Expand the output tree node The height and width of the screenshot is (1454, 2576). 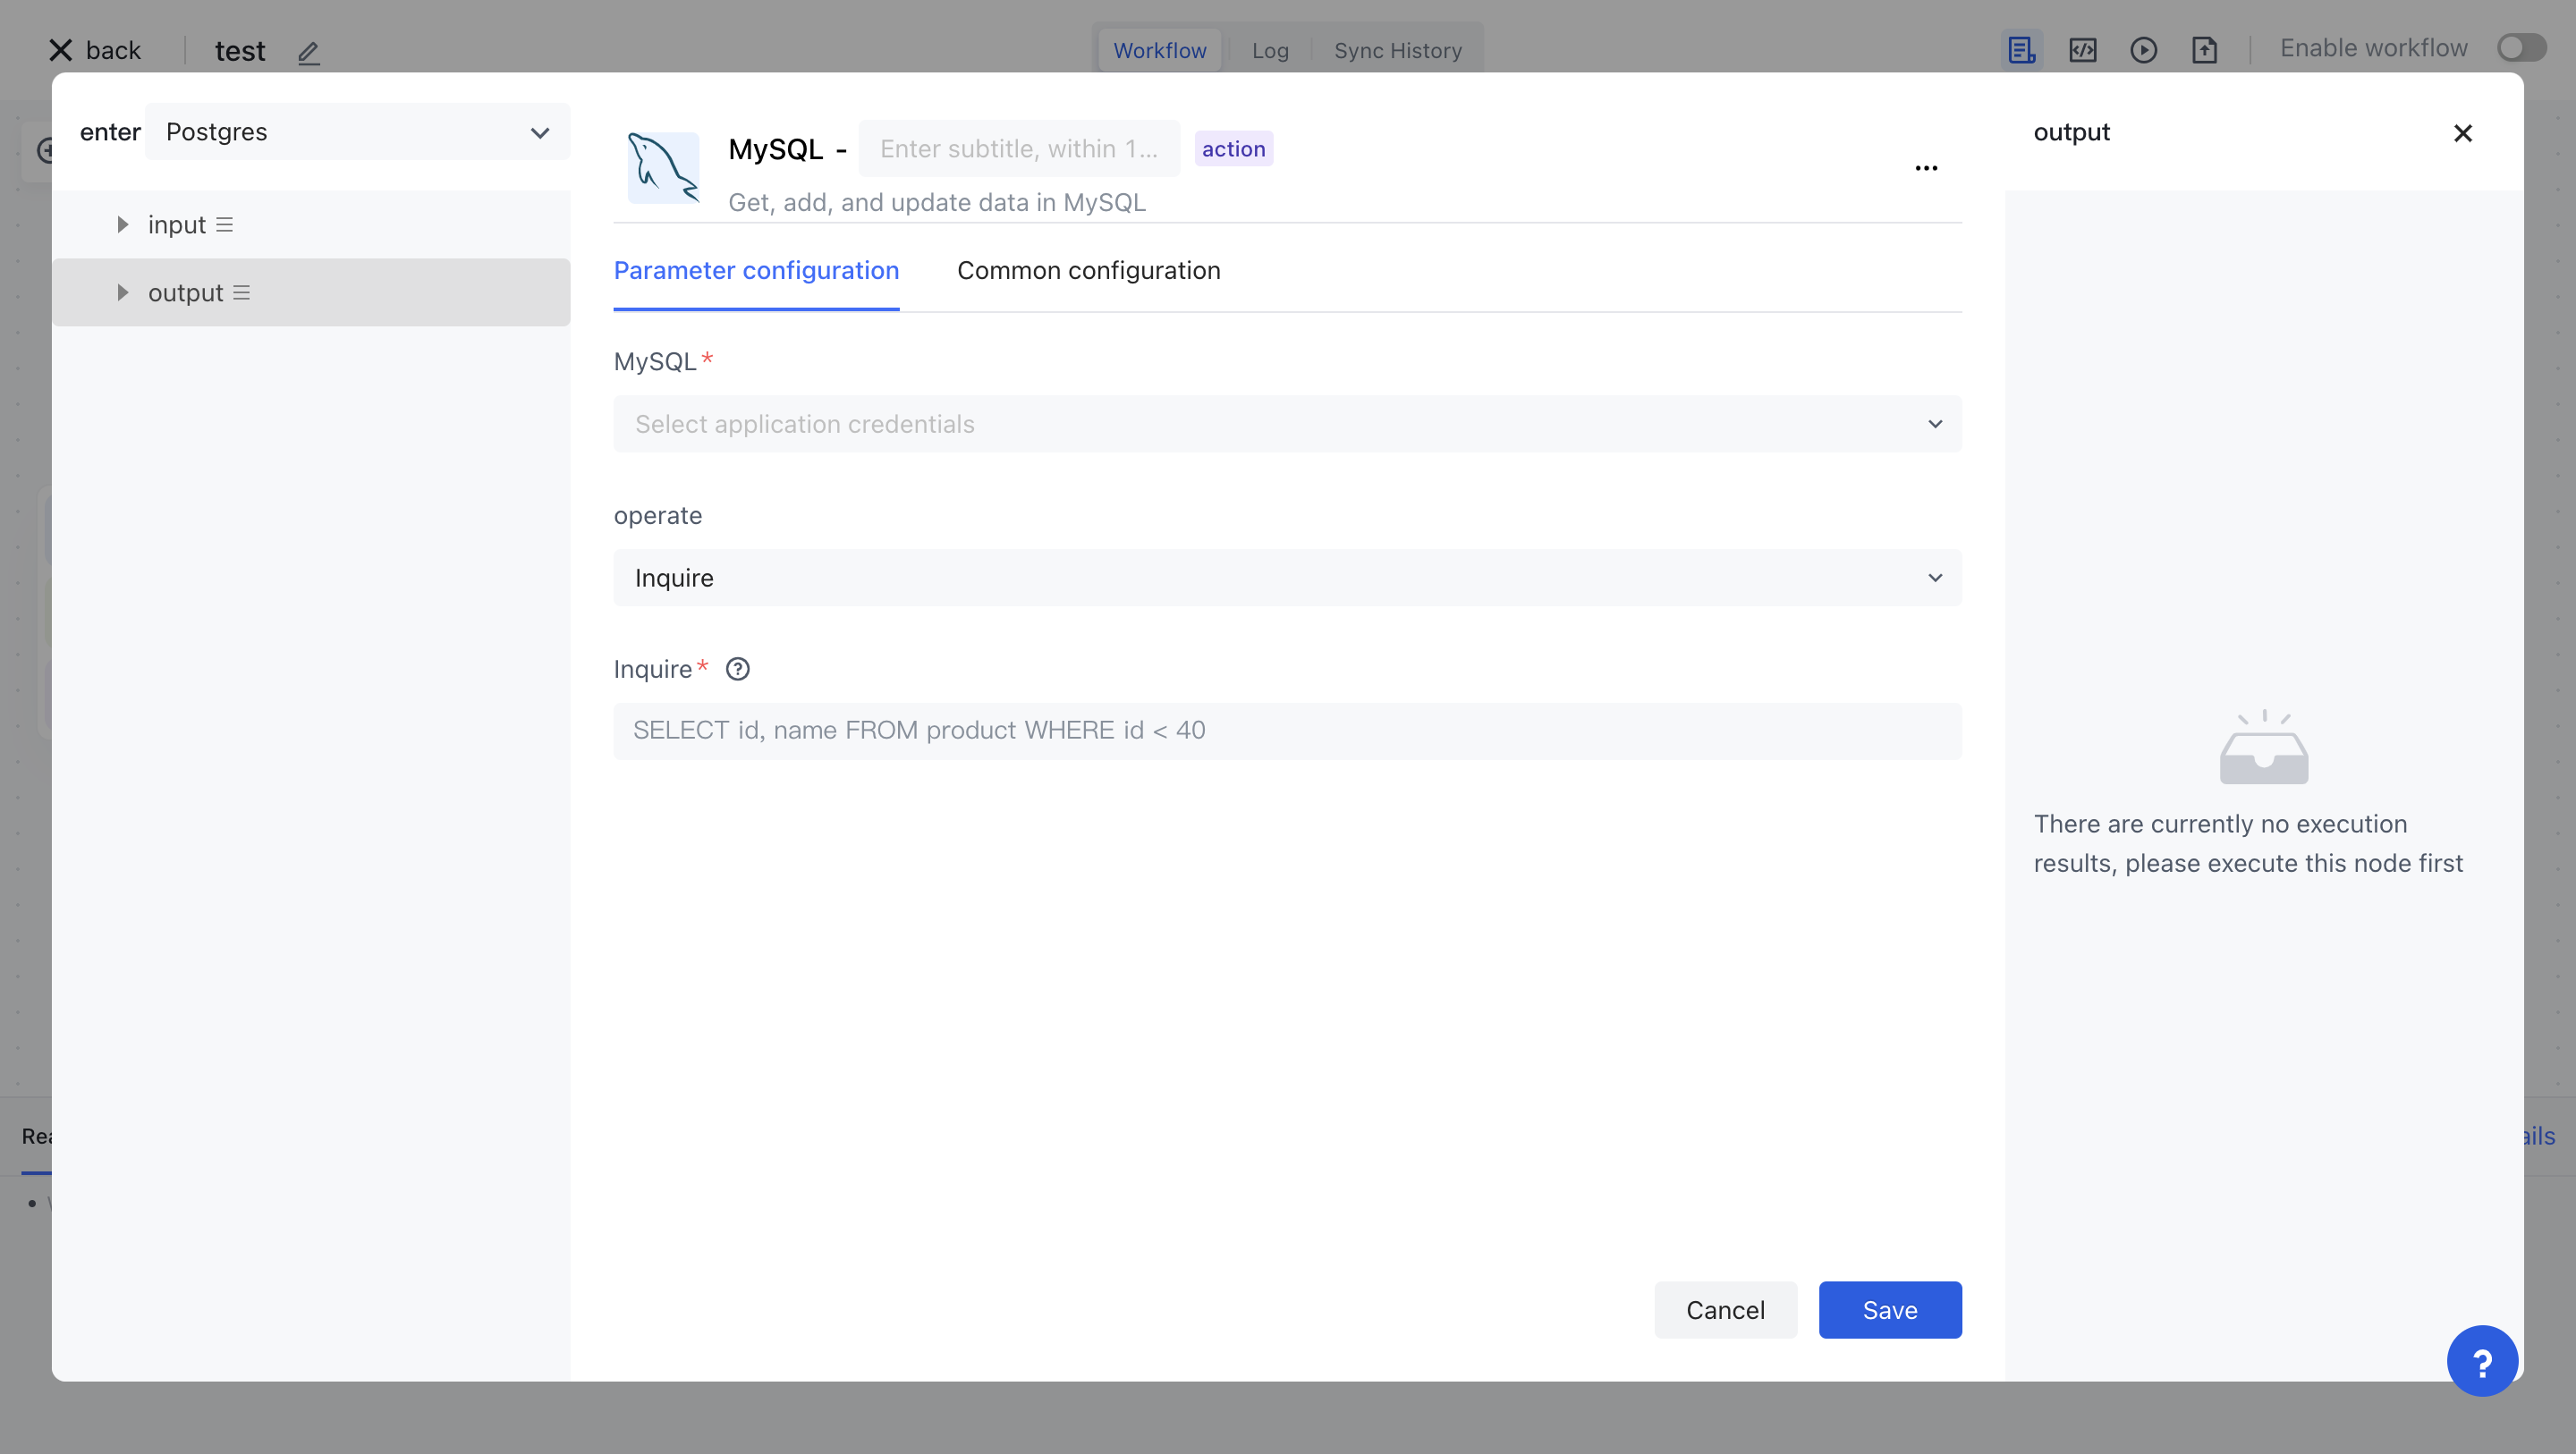click(122, 293)
